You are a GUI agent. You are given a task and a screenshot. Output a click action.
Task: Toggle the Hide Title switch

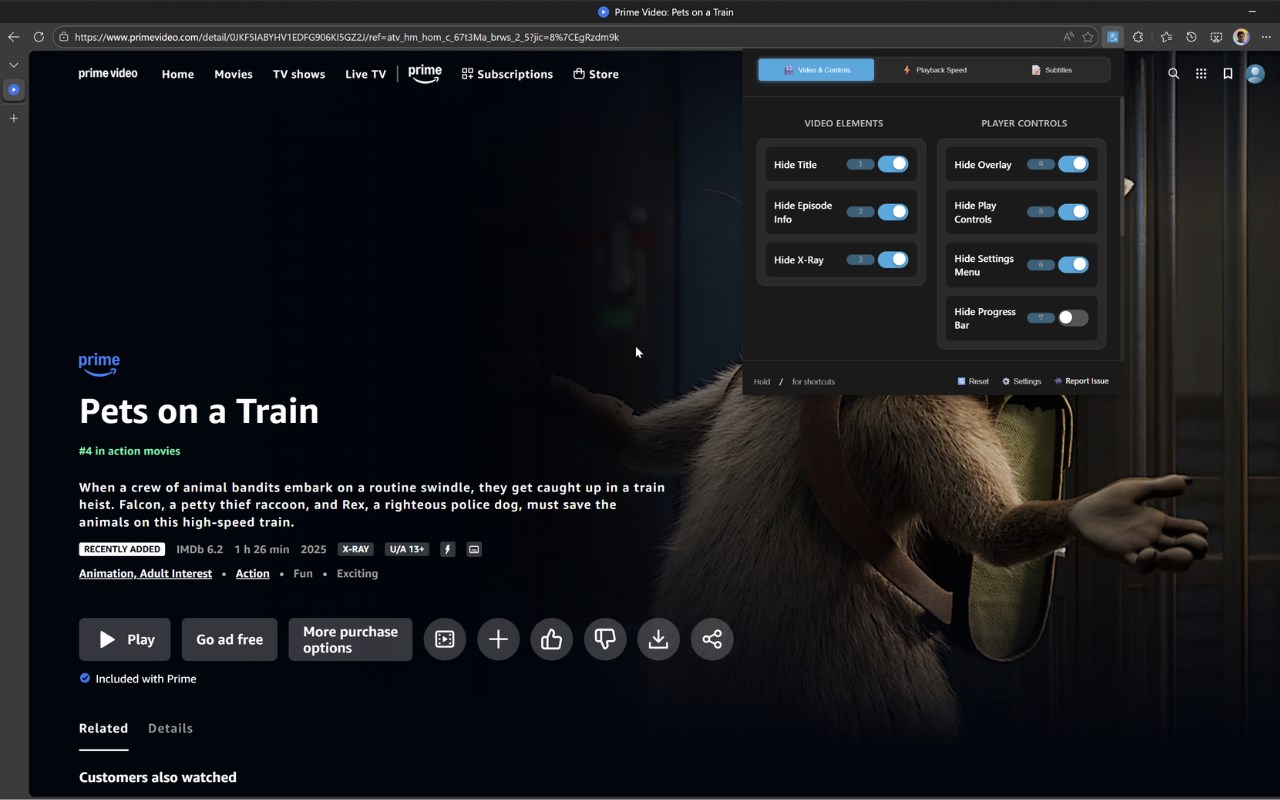893,164
